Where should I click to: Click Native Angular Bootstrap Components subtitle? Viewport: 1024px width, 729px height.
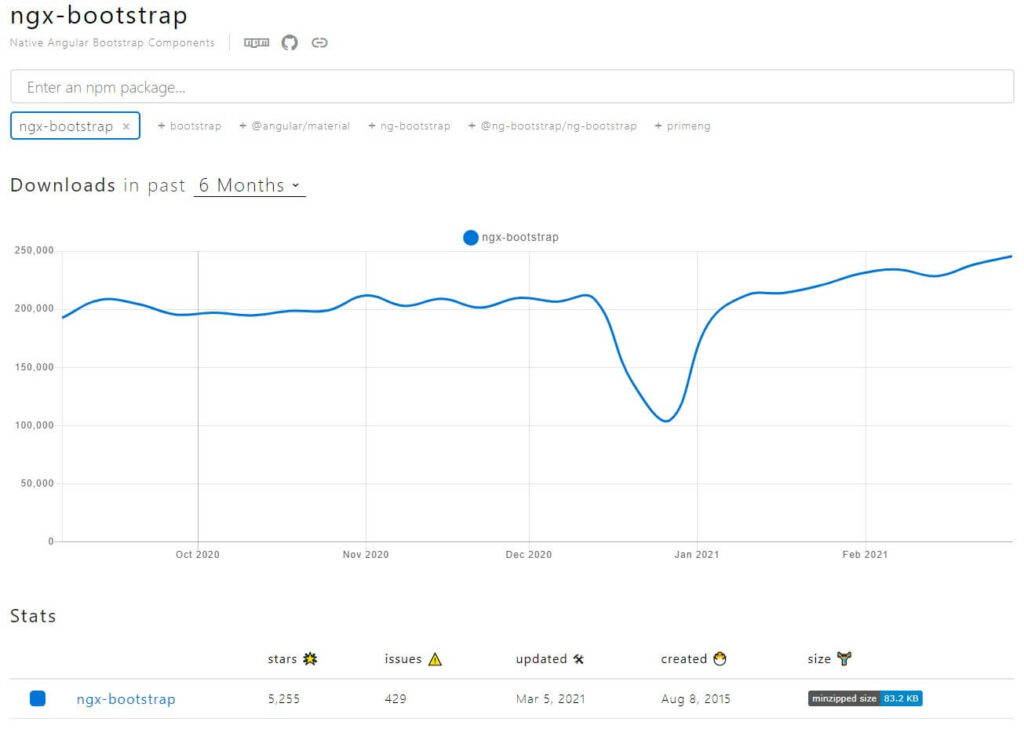click(x=112, y=43)
